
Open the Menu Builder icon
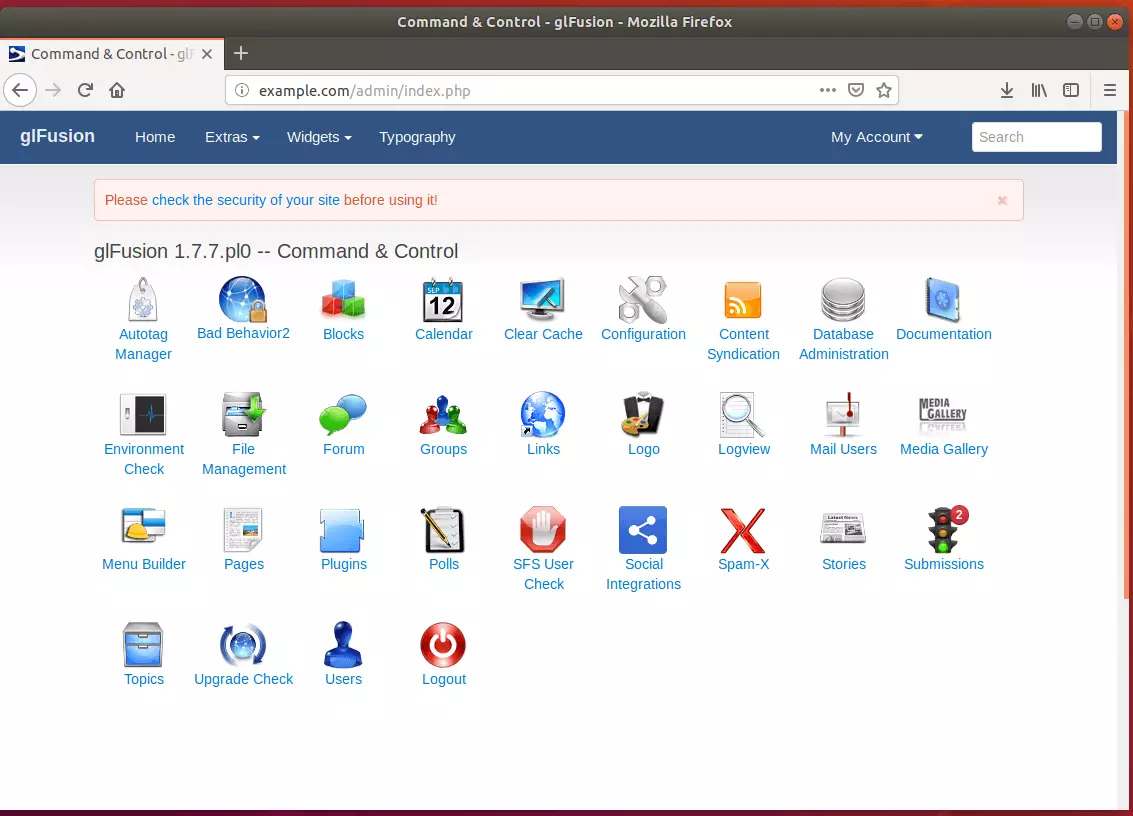(x=143, y=525)
